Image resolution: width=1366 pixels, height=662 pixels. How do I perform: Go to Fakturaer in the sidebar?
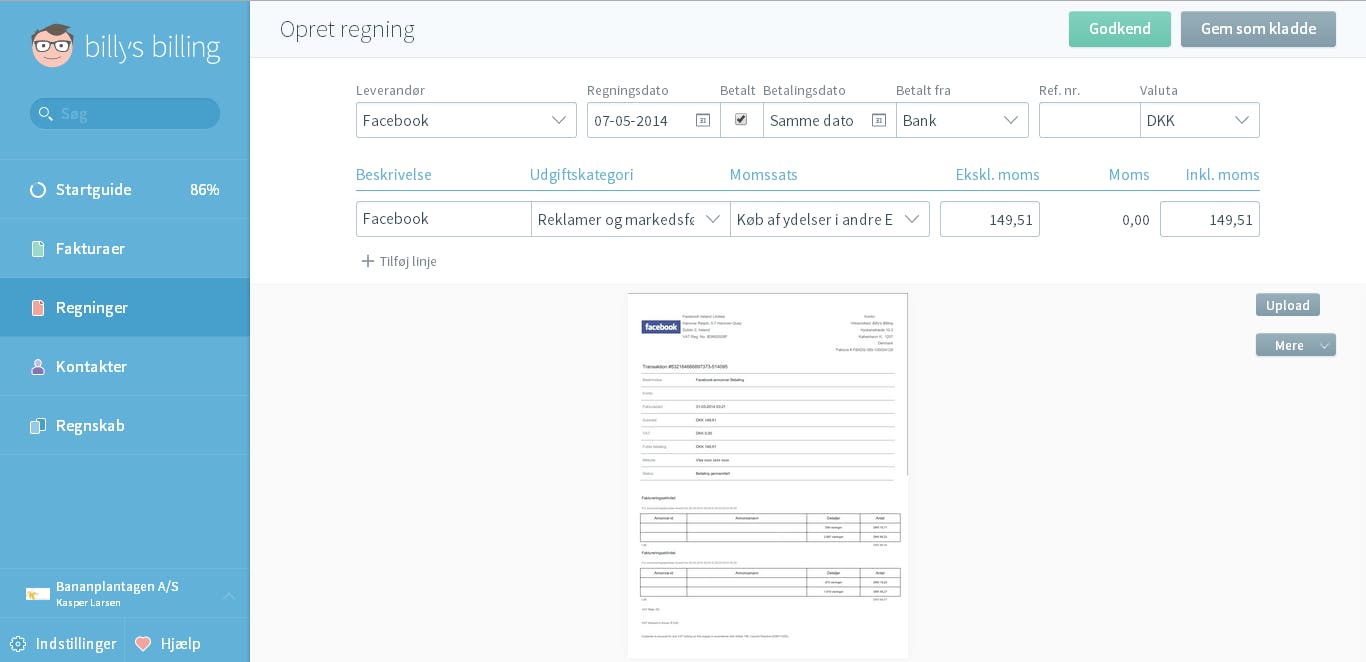click(124, 249)
